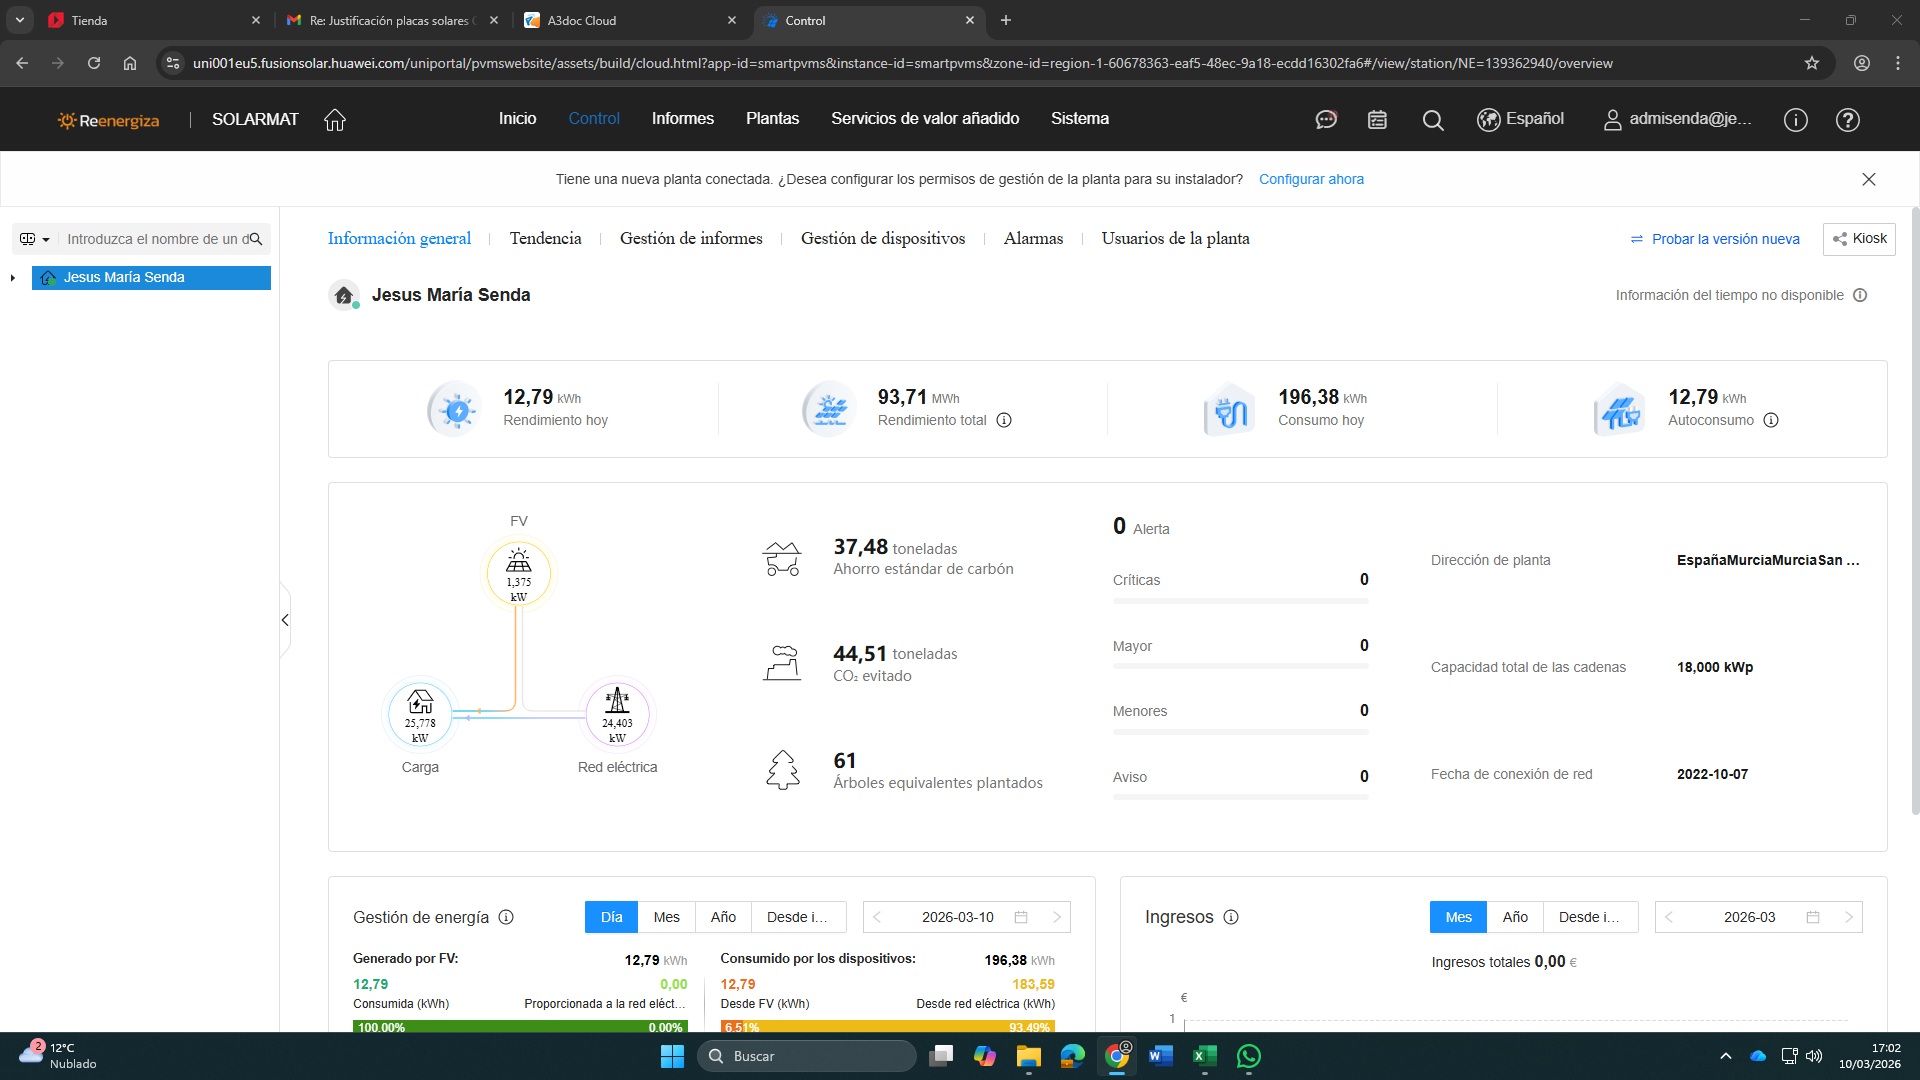Open the messages chat icon
Image resolution: width=1920 pixels, height=1080 pixels.
(1326, 120)
